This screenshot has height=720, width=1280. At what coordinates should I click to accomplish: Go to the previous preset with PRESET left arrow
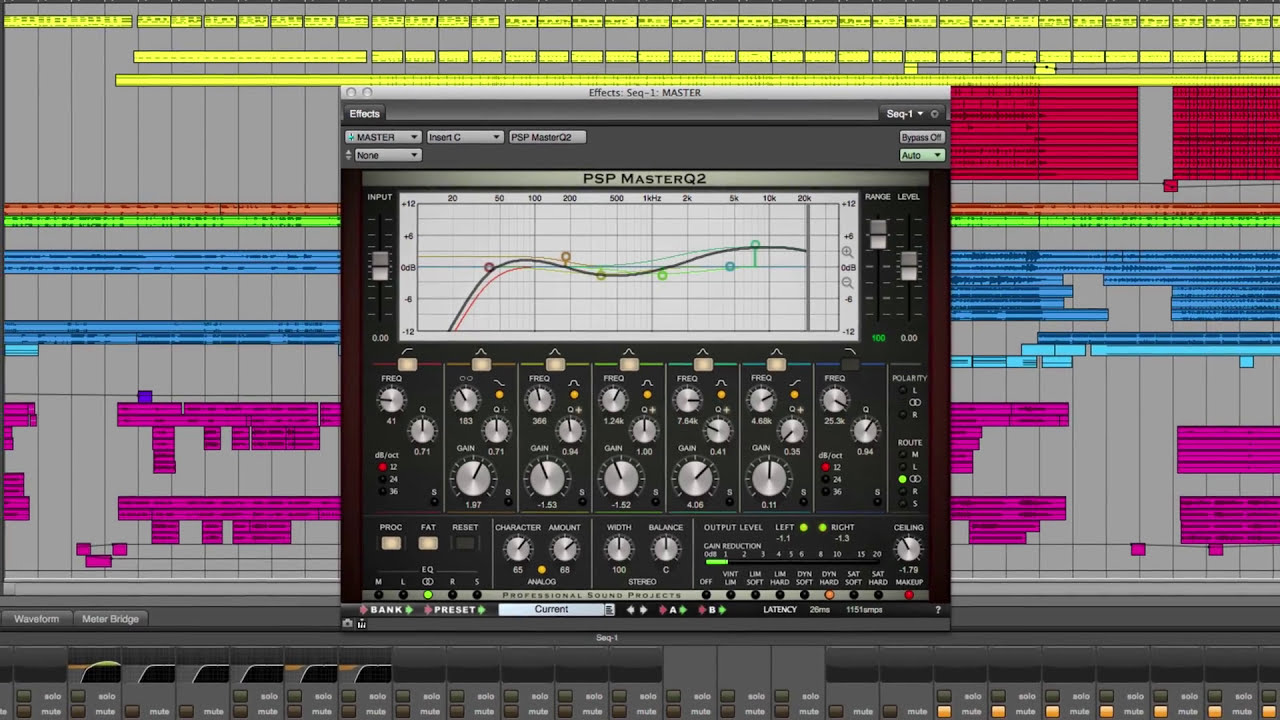click(429, 610)
